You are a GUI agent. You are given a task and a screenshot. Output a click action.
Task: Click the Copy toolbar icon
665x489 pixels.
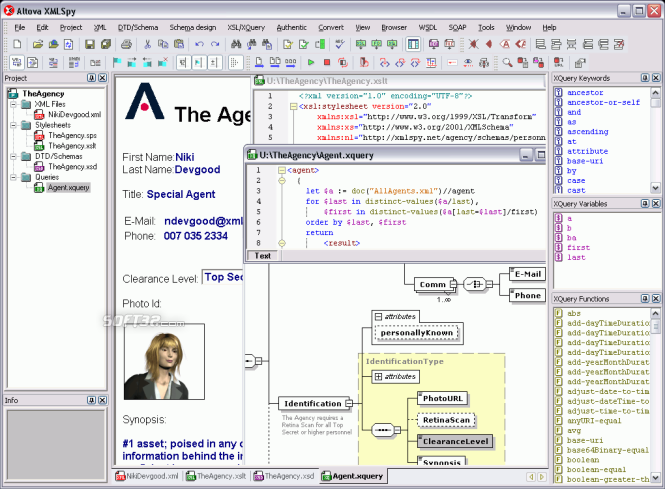(x=163, y=44)
